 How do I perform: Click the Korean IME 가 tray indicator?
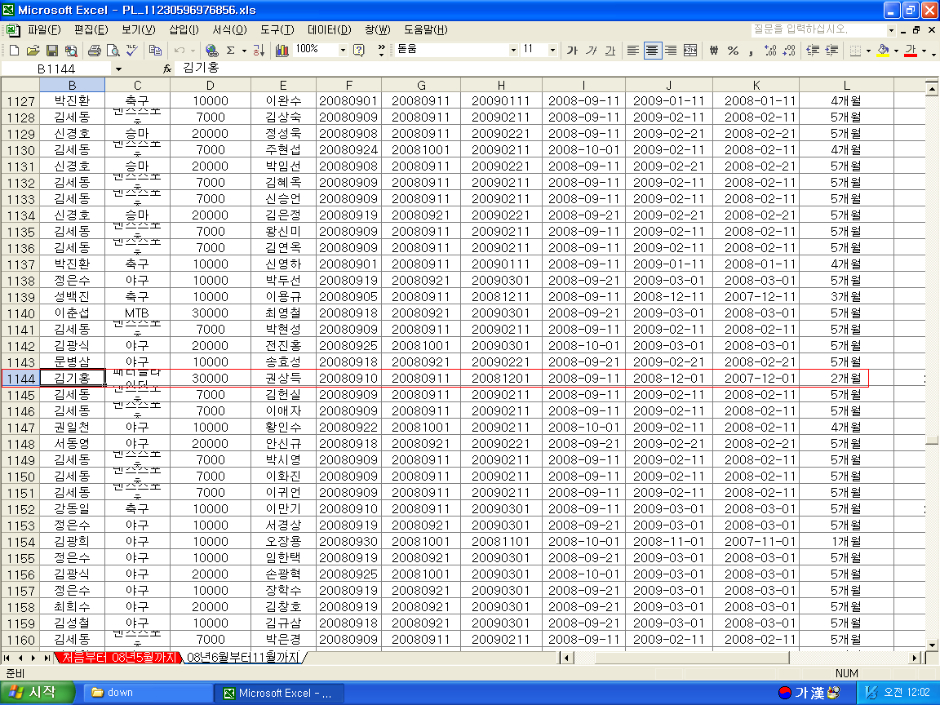click(801, 693)
